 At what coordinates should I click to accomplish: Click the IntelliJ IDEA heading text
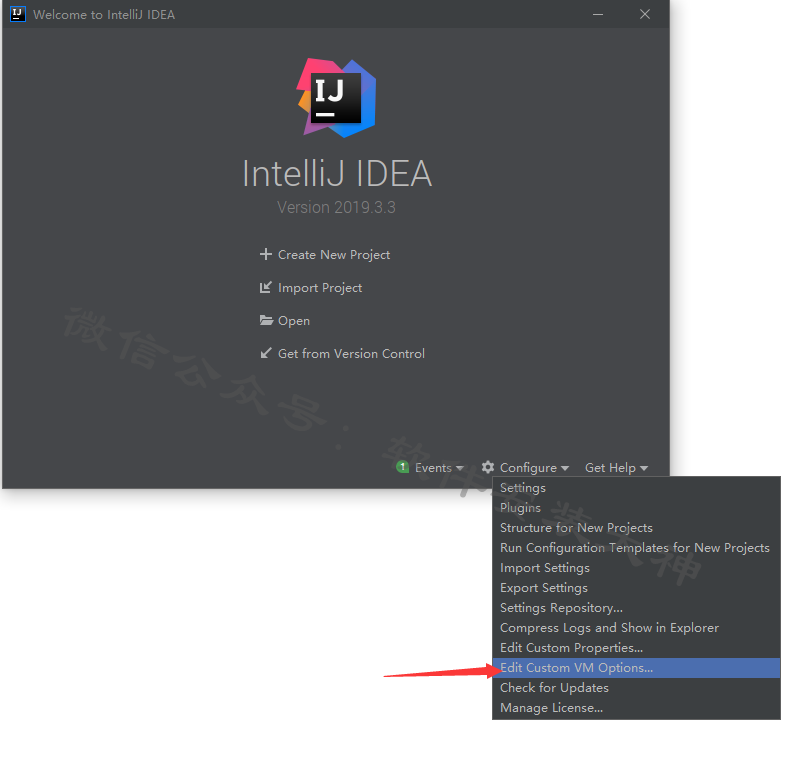(337, 173)
